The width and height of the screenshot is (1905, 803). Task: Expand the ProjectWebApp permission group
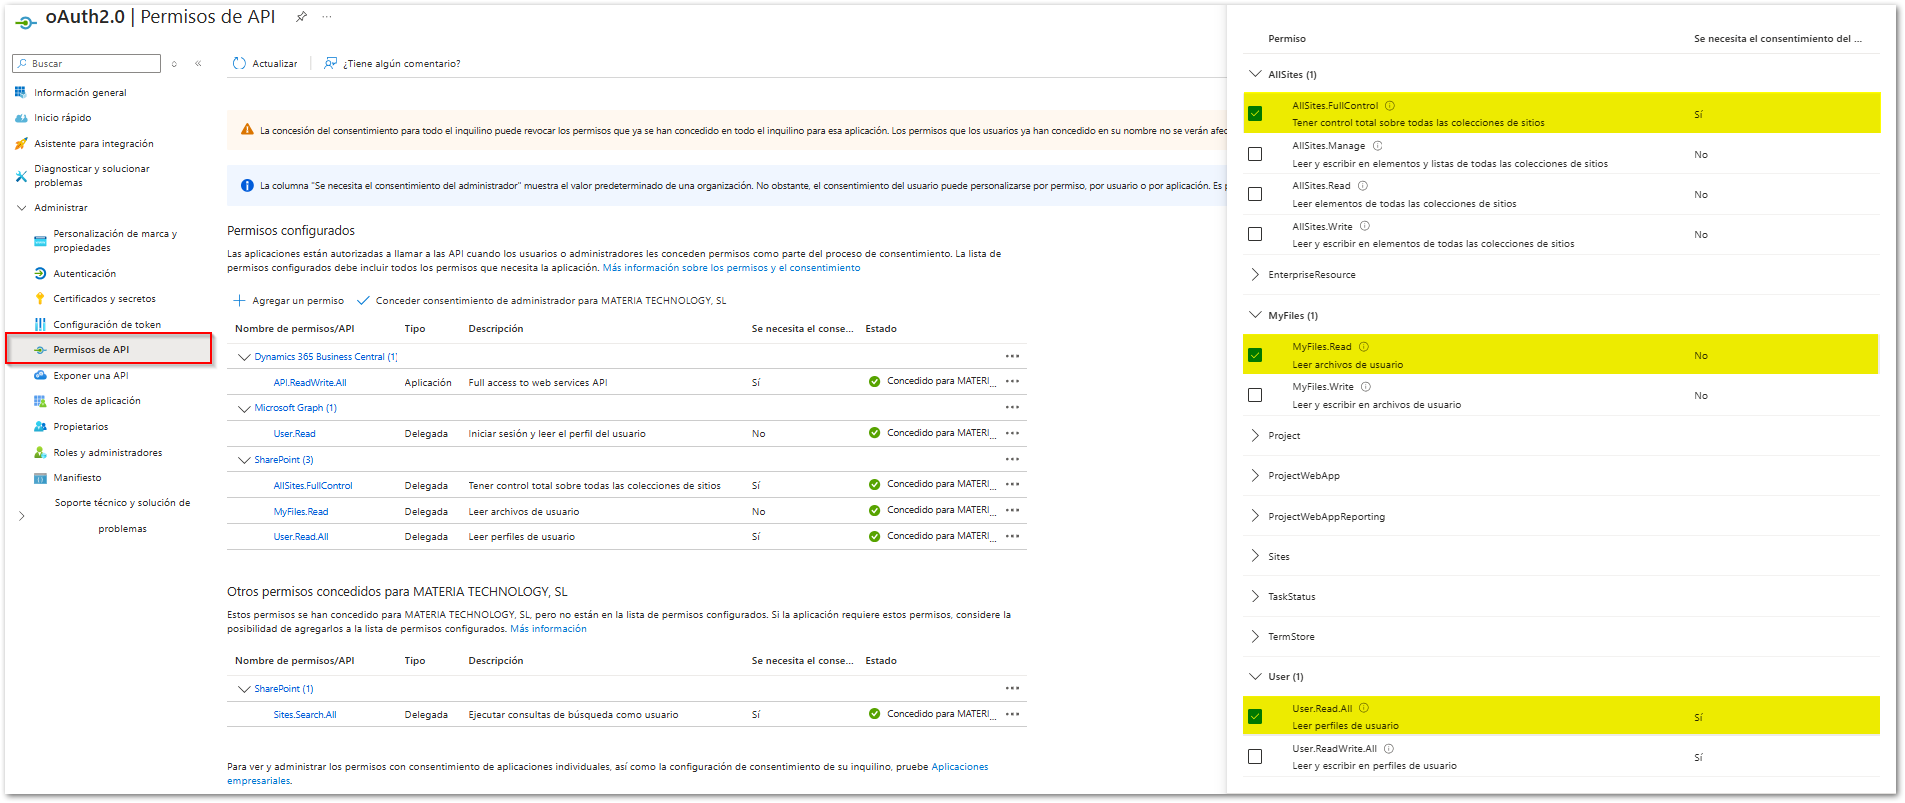1255,476
